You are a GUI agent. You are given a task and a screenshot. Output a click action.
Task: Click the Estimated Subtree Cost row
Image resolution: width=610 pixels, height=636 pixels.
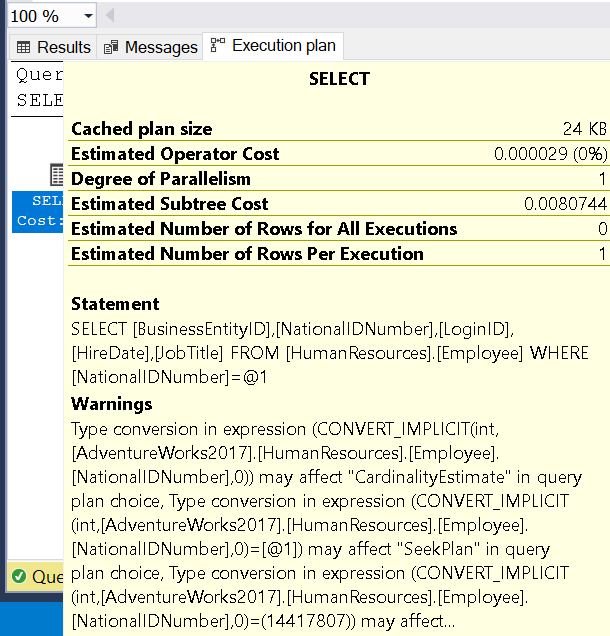click(339, 204)
